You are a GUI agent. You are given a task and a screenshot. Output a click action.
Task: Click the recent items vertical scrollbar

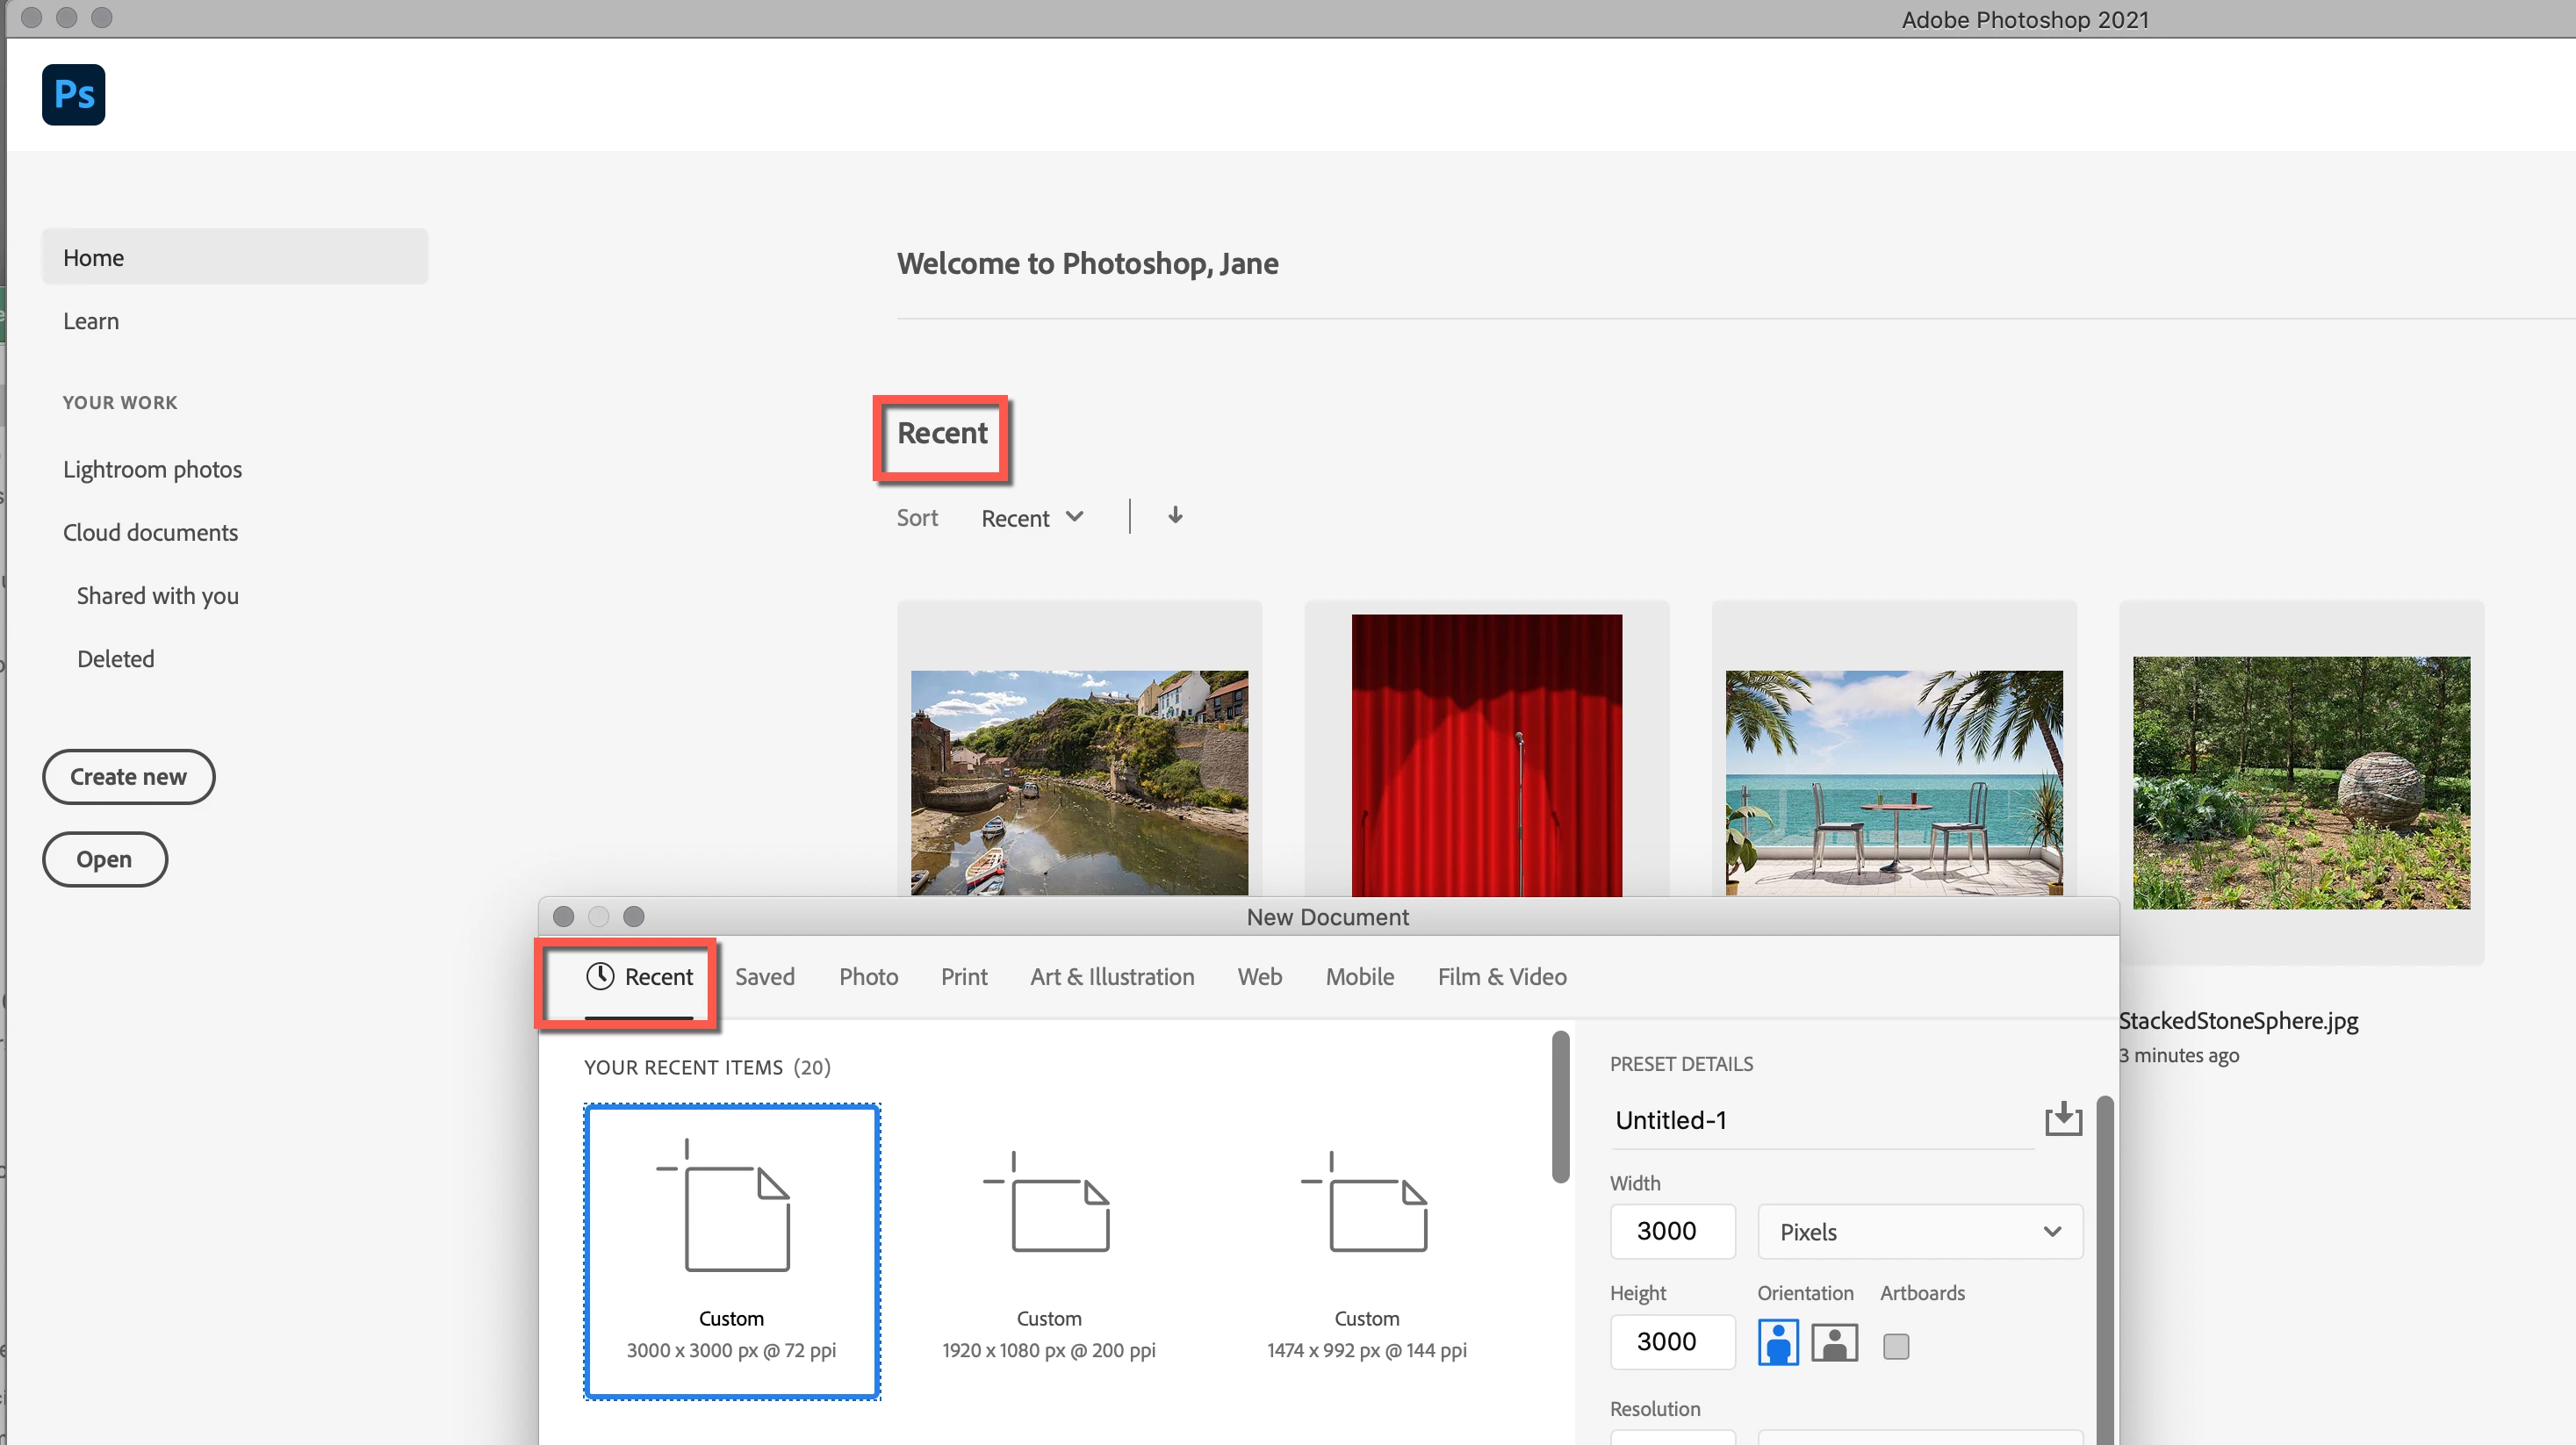1560,1107
